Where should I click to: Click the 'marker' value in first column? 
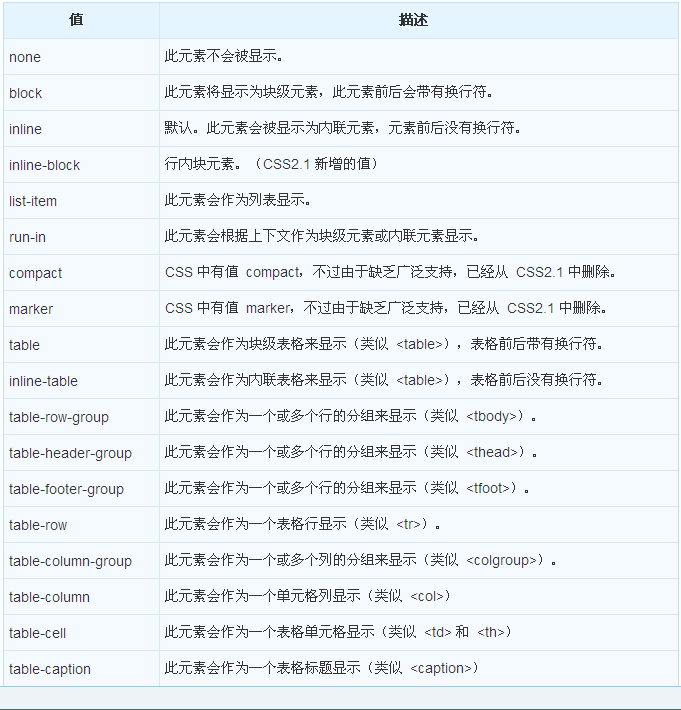(31, 309)
